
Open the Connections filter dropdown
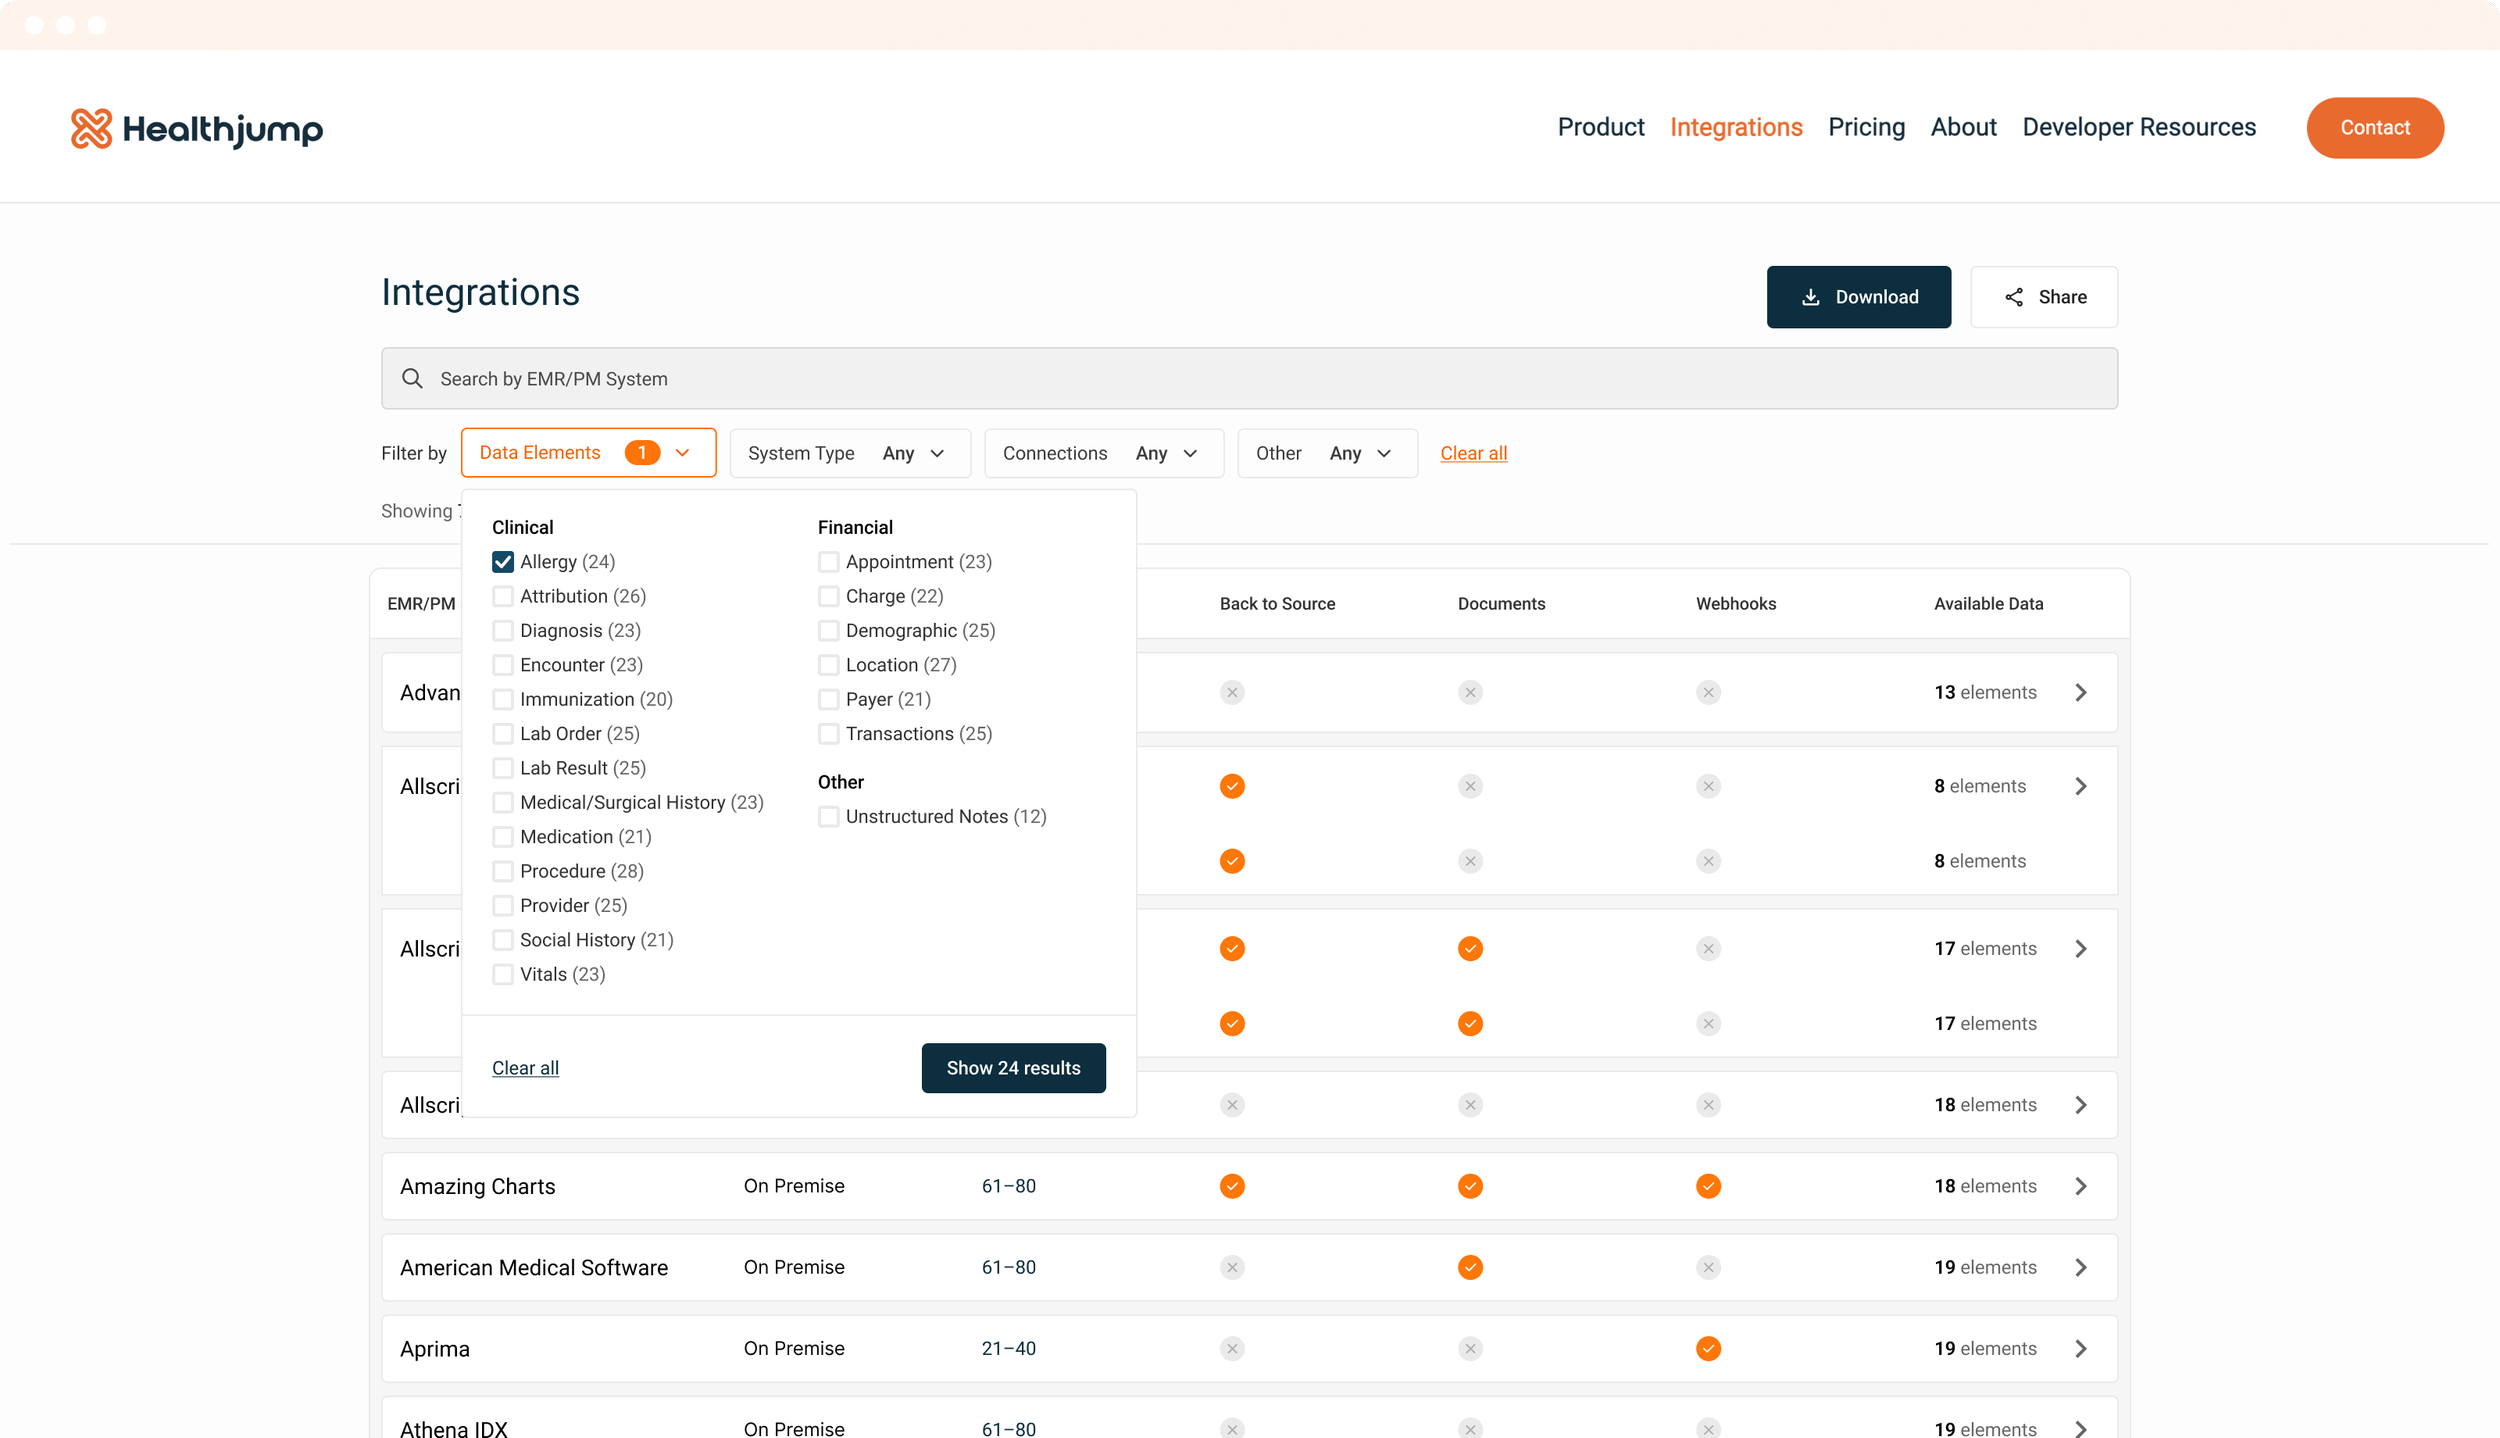[1104, 453]
